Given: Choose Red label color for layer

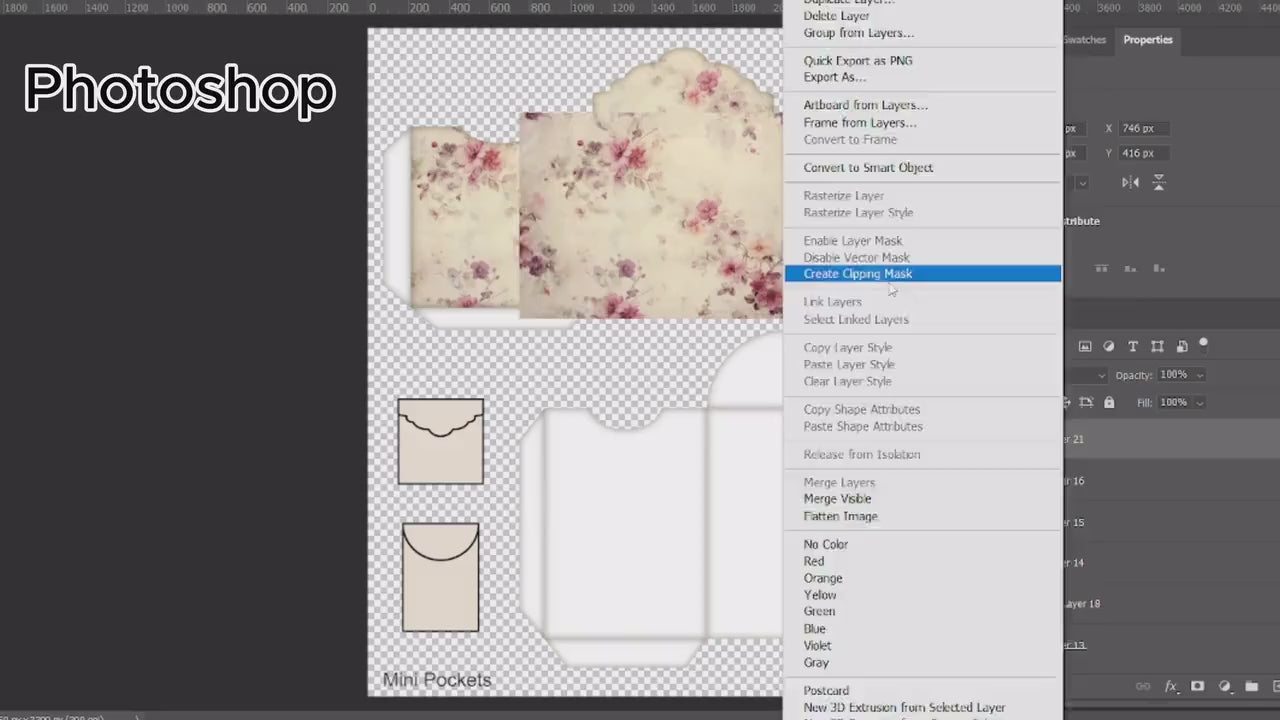Looking at the screenshot, I should [814, 562].
